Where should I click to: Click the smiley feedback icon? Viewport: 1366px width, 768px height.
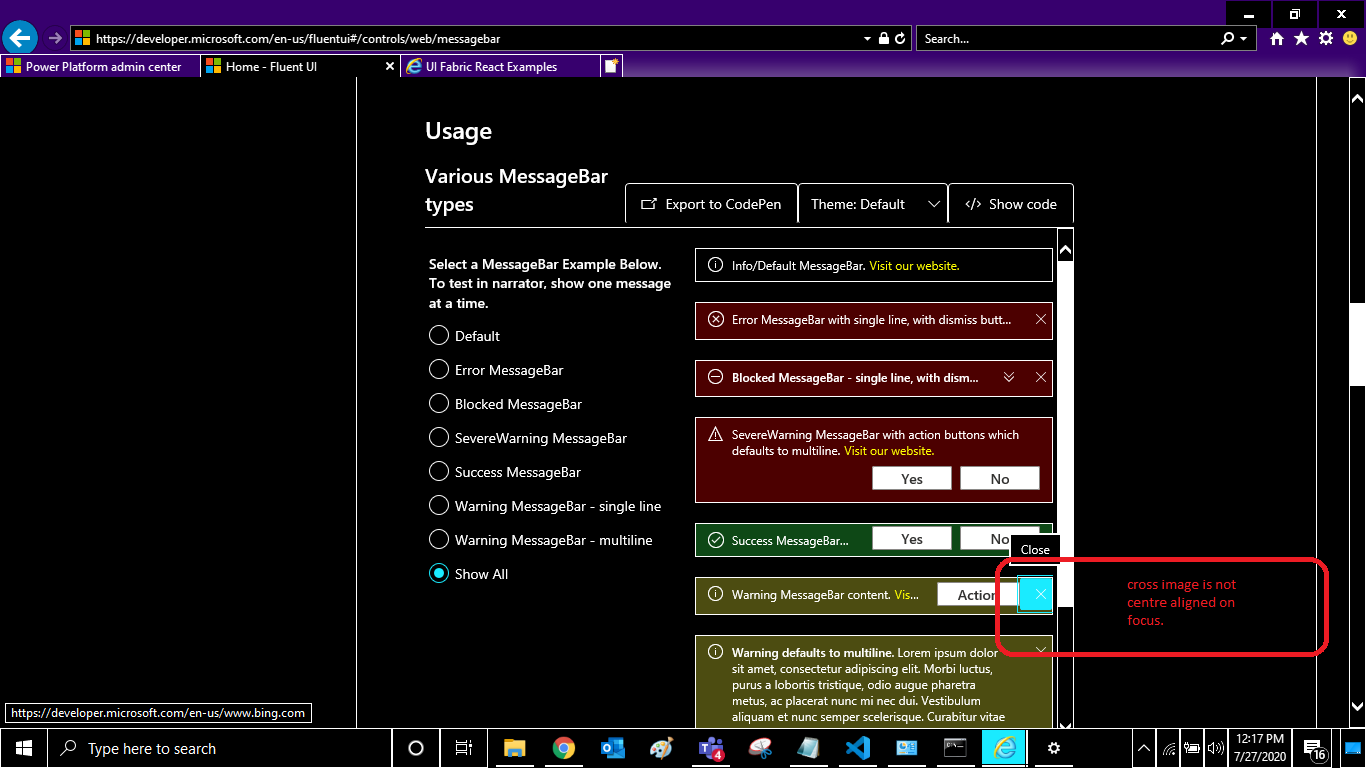point(1350,38)
